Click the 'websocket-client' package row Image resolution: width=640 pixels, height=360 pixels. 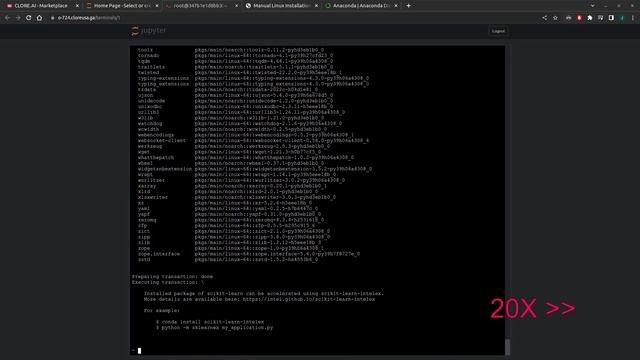point(253,140)
